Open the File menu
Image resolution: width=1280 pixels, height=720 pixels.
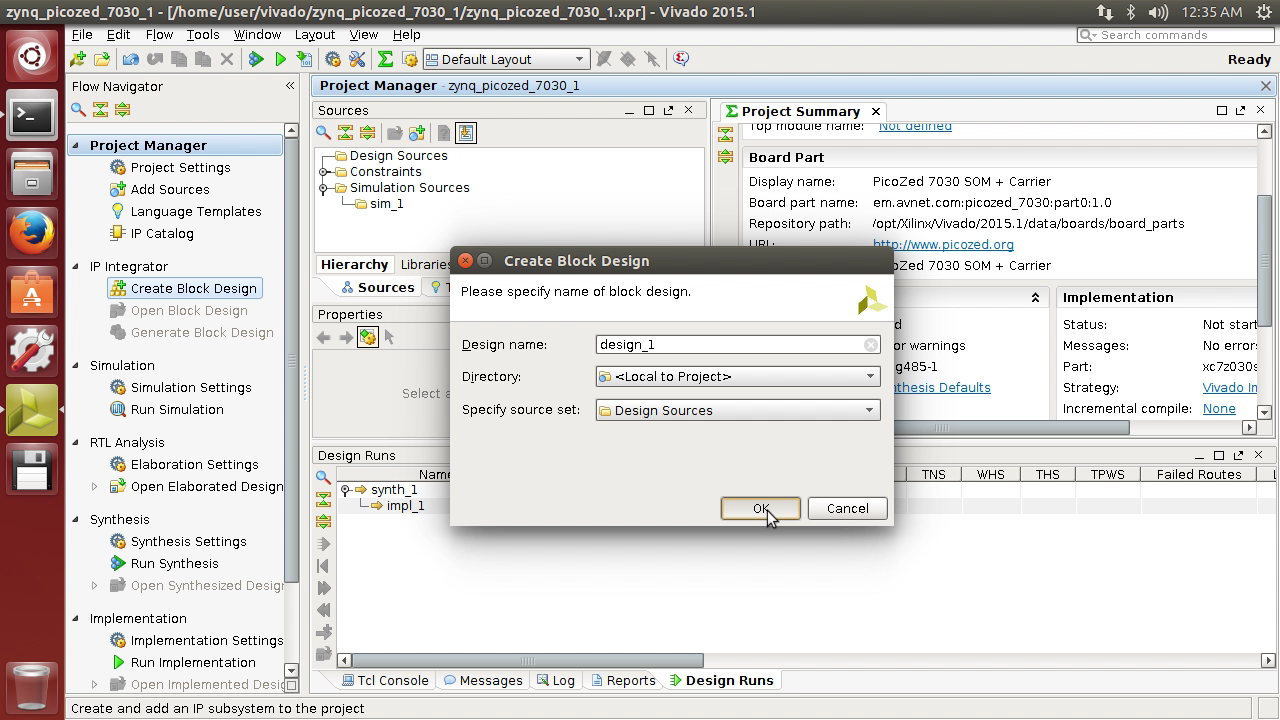pos(82,34)
